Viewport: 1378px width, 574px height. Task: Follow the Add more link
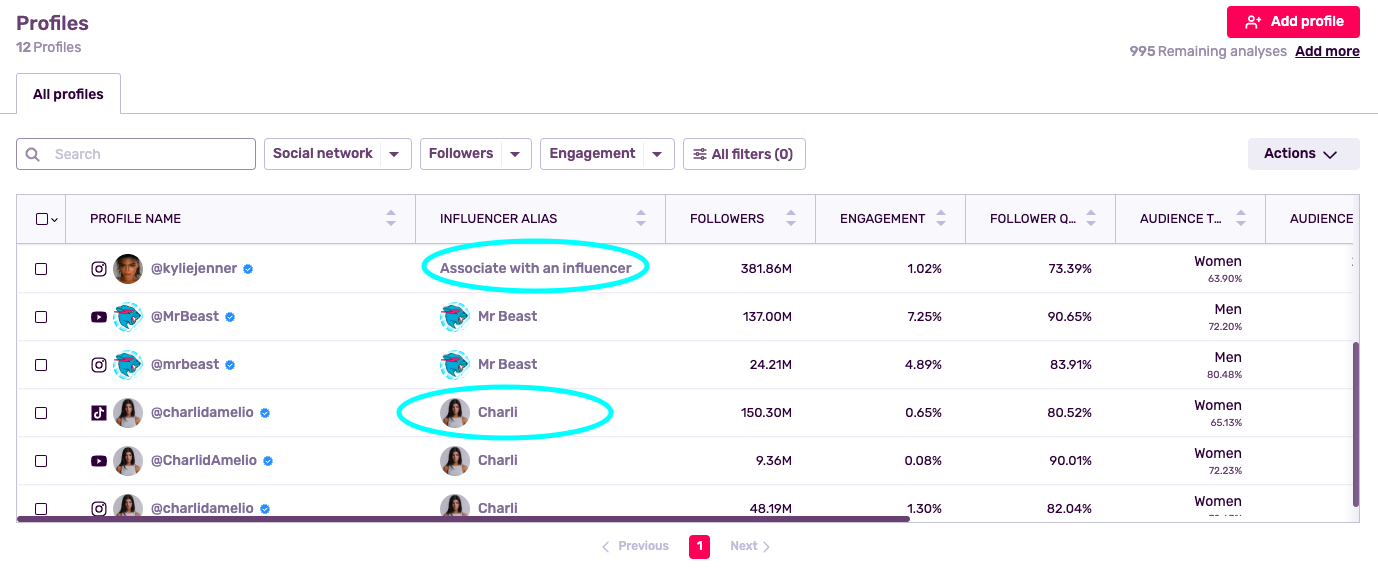pos(1327,51)
